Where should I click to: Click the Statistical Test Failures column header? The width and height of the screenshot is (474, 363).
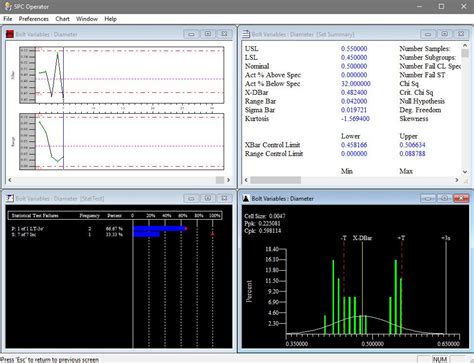coord(35,216)
